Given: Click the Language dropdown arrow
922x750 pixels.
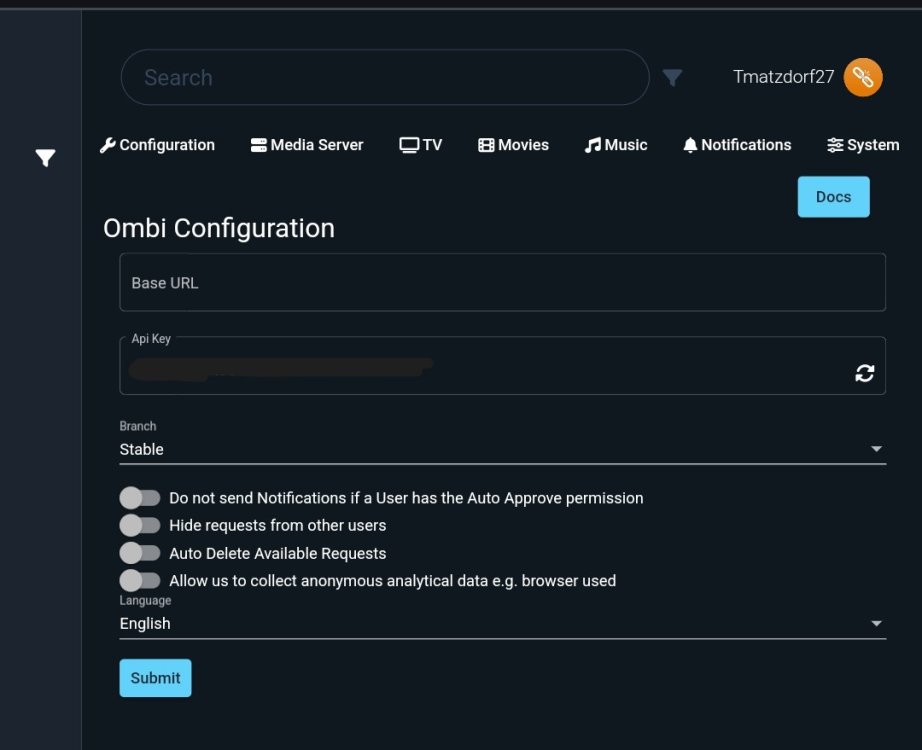Looking at the screenshot, I should (x=876, y=624).
